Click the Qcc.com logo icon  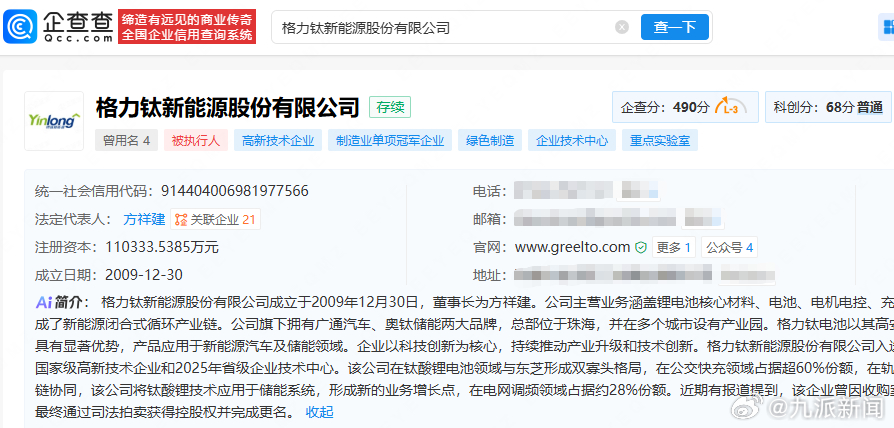pyautogui.click(x=21, y=26)
